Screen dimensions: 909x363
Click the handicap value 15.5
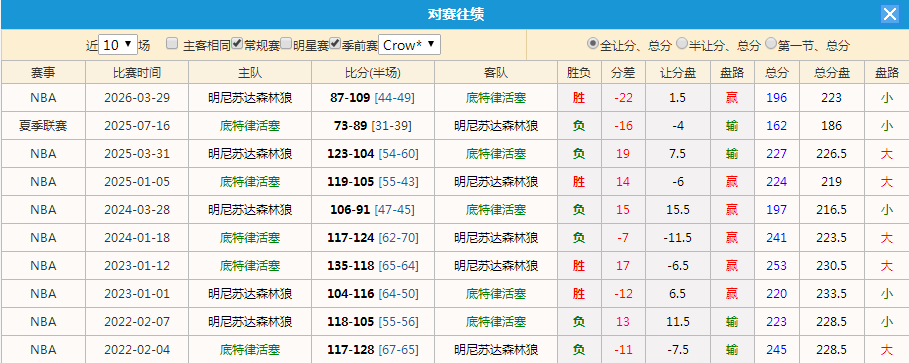(678, 209)
